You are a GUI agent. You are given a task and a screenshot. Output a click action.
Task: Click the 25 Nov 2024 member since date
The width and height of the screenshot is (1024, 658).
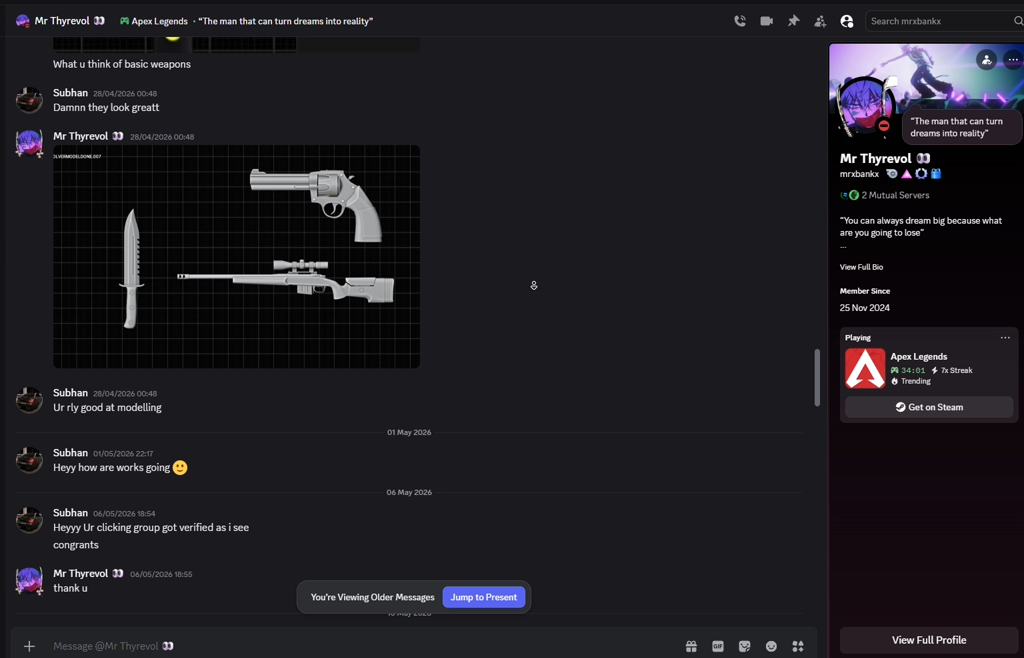point(865,307)
